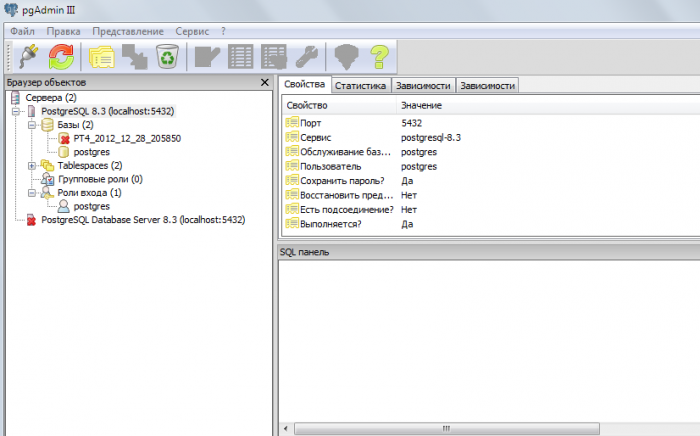Image resolution: width=700 pixels, height=436 pixels.
Task: Click the recycle bin drop object icon
Action: [167, 57]
